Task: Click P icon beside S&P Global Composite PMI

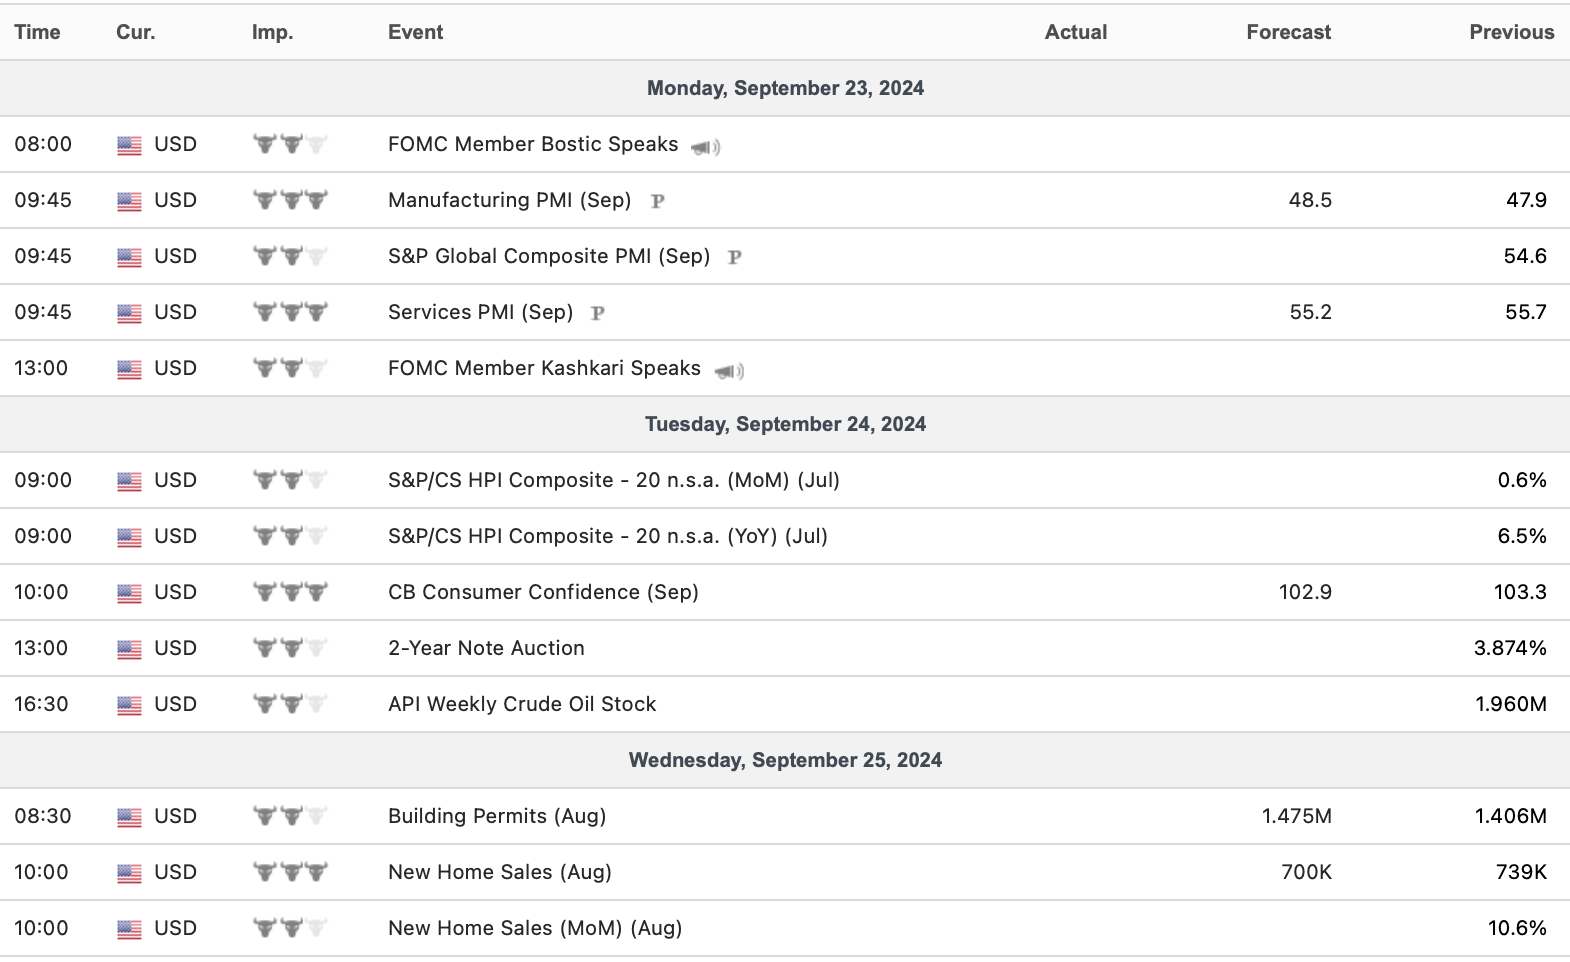Action: click(x=734, y=257)
